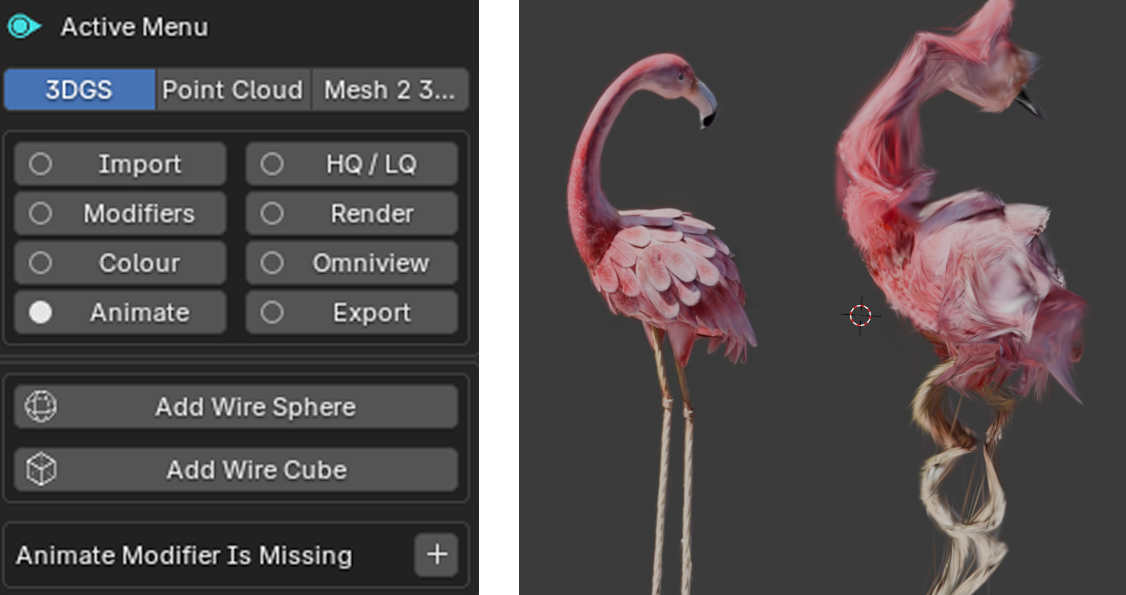Select the Animate radio option
This screenshot has height=595, width=1126.
[120, 313]
